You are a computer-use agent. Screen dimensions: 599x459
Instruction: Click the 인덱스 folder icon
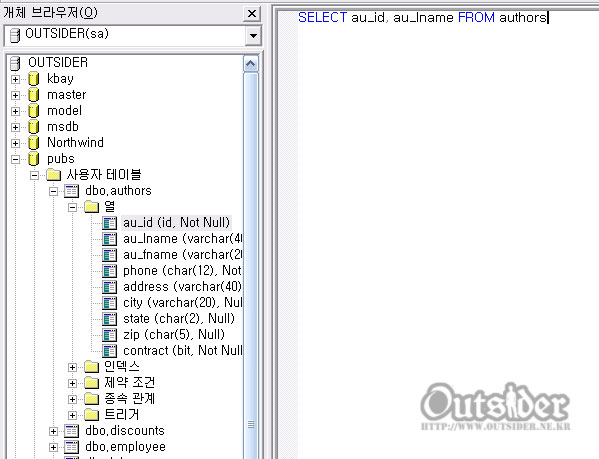(x=91, y=367)
